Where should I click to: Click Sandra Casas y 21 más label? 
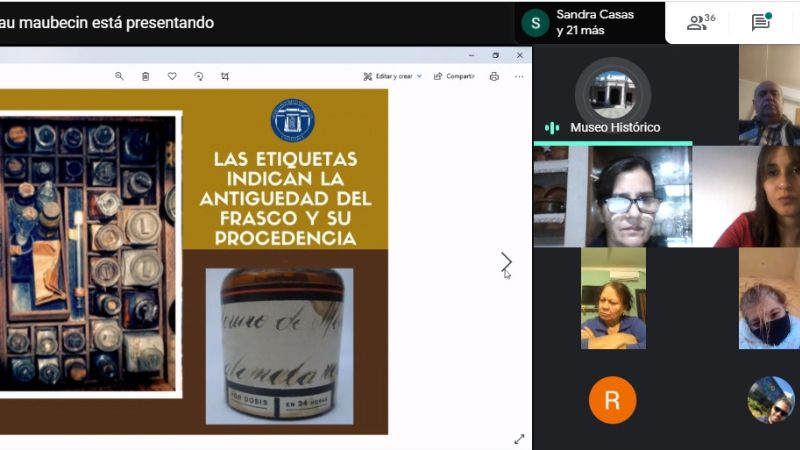click(595, 22)
